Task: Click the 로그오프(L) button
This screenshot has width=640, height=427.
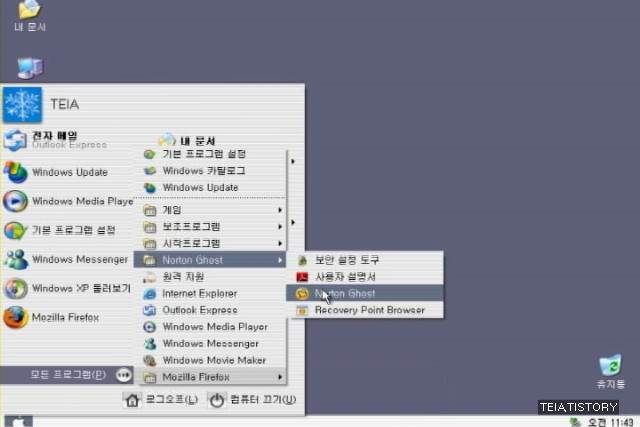Action: [161, 400]
